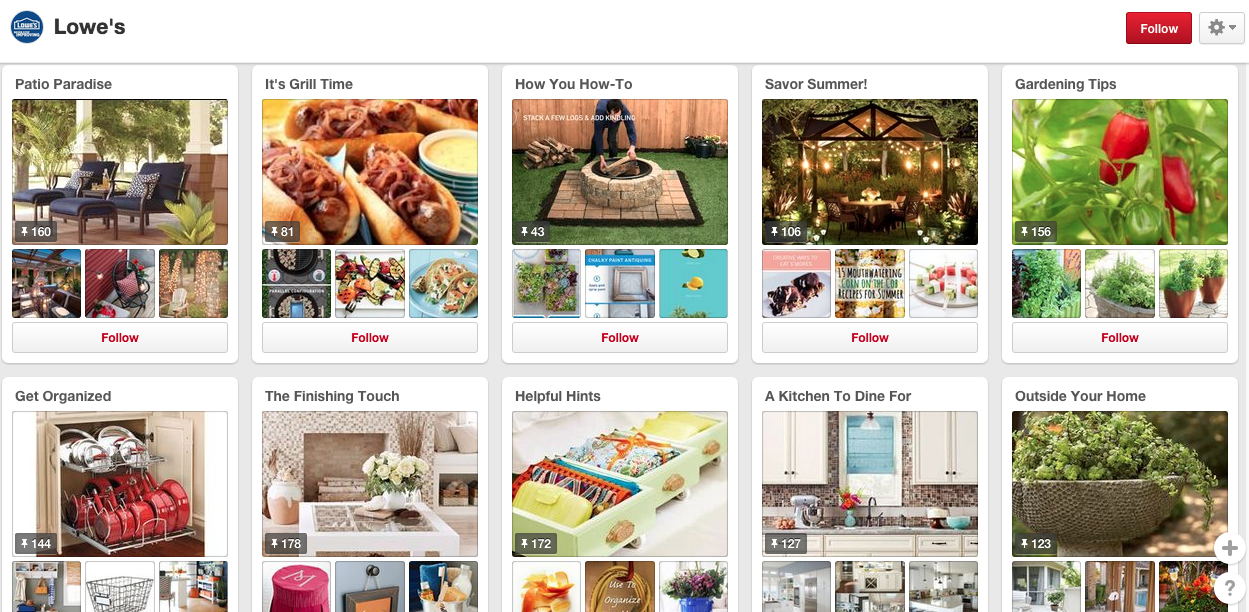
Task: Open the gear settings dropdown
Action: [x=1222, y=28]
